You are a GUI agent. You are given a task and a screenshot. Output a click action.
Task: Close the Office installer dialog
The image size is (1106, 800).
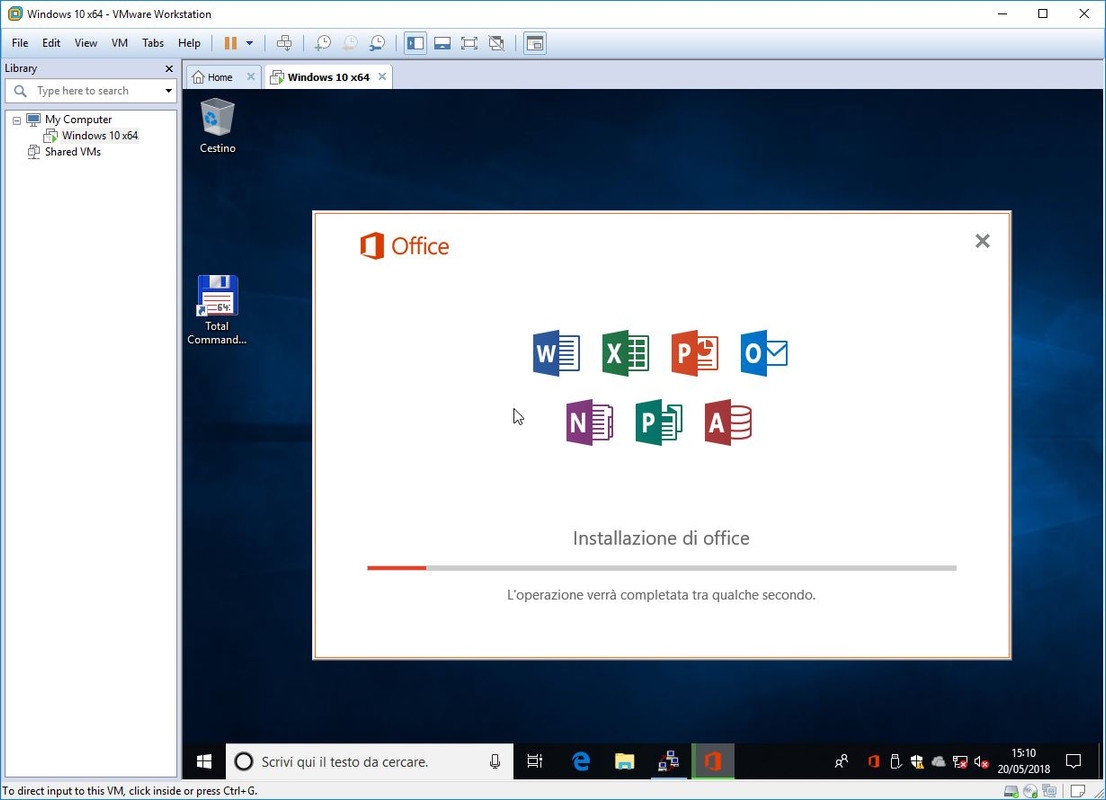pyautogui.click(x=983, y=241)
